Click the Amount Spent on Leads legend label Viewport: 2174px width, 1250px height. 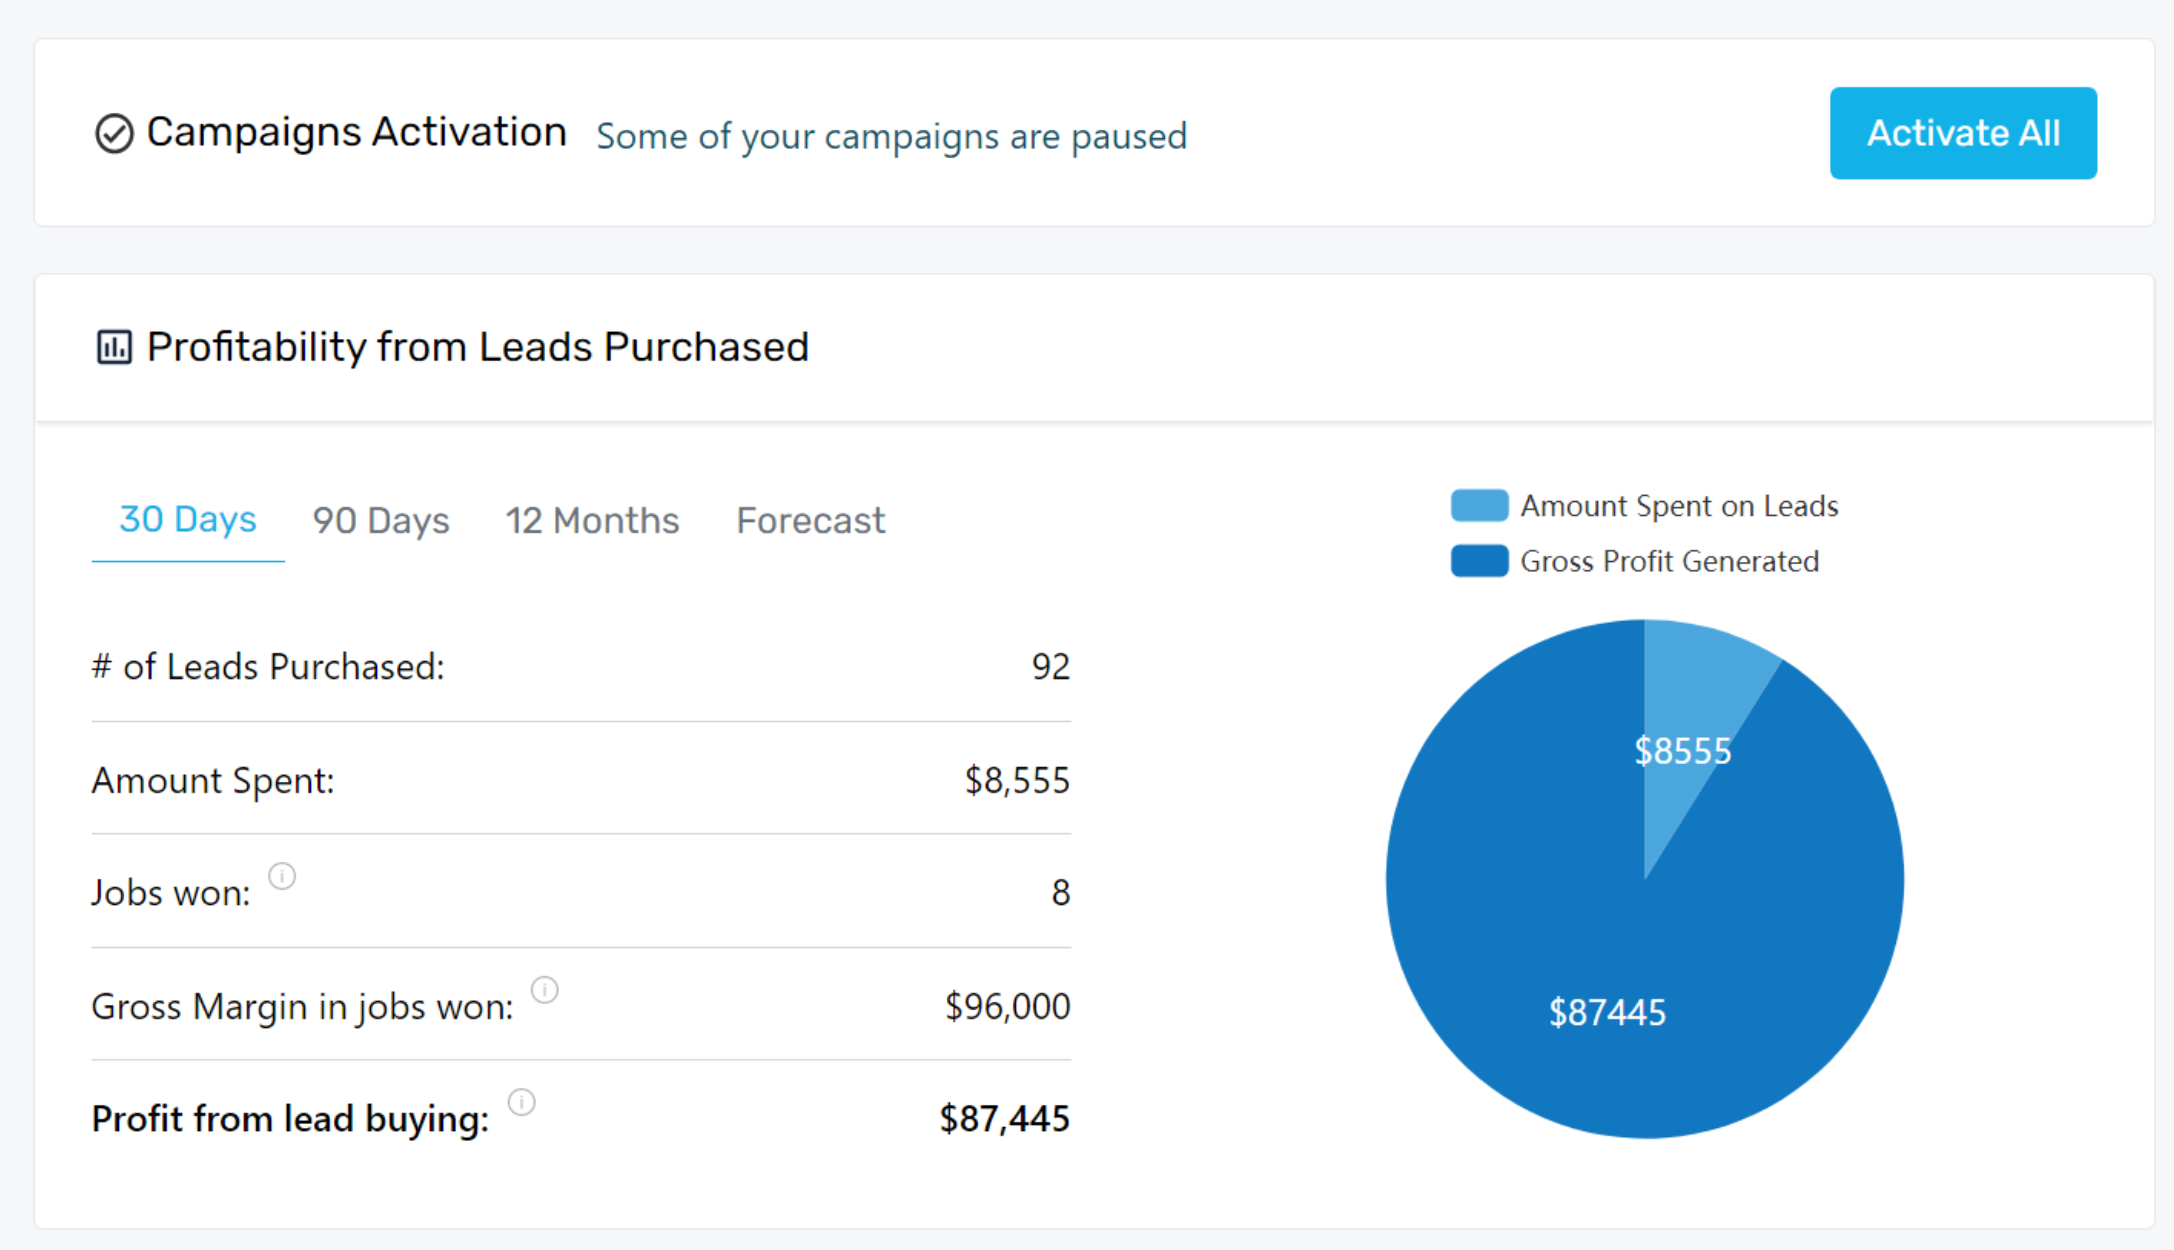point(1679,506)
